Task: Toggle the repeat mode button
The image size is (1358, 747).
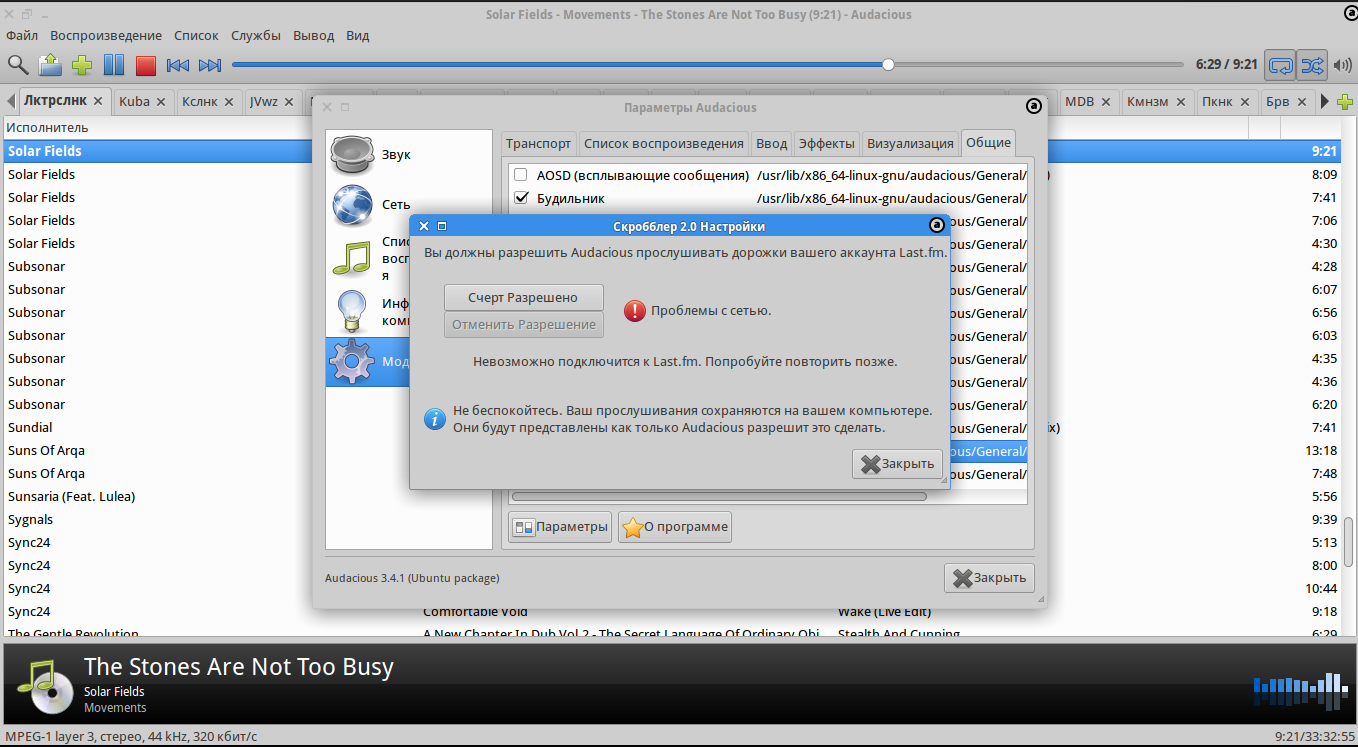Action: (x=1280, y=65)
